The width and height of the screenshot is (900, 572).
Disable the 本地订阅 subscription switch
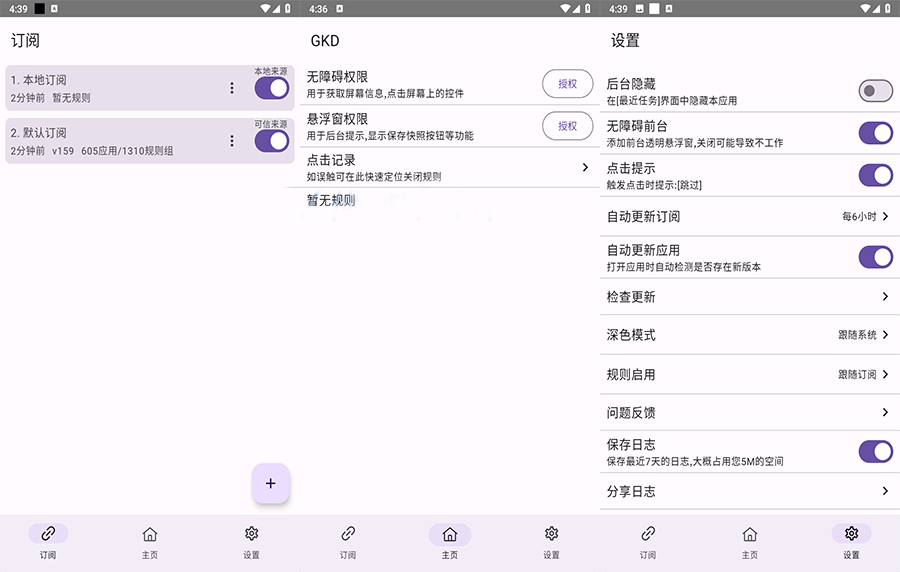coord(272,88)
